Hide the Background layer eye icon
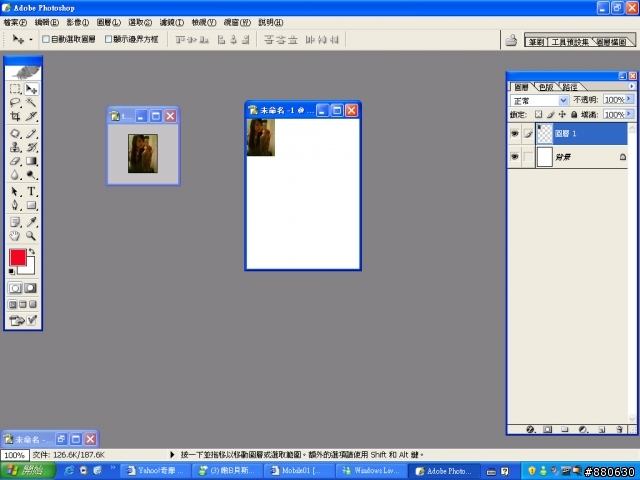 click(x=514, y=157)
